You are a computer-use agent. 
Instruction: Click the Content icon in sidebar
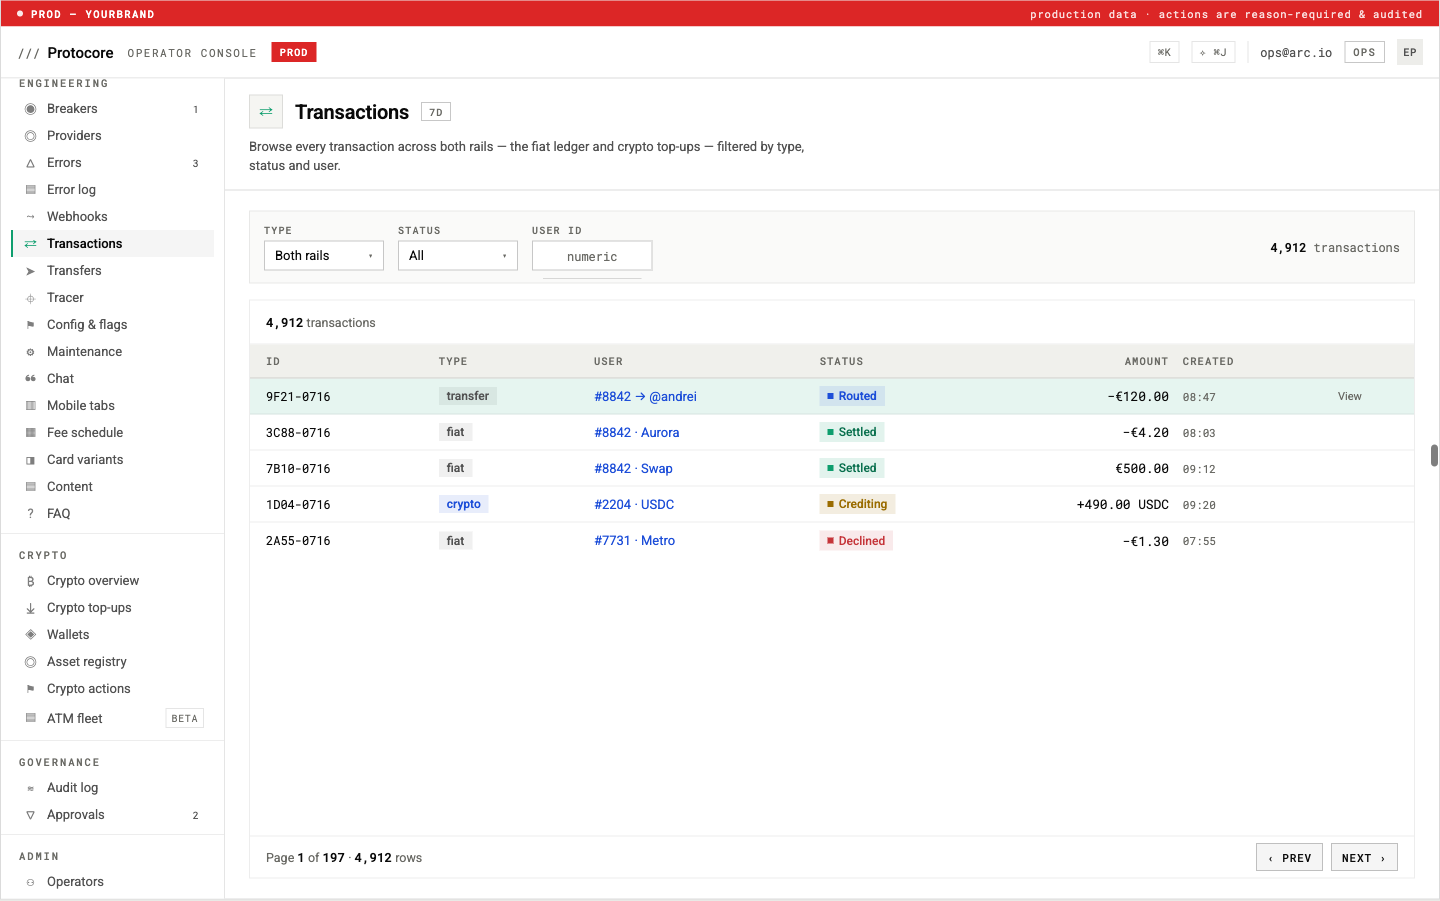[30, 487]
